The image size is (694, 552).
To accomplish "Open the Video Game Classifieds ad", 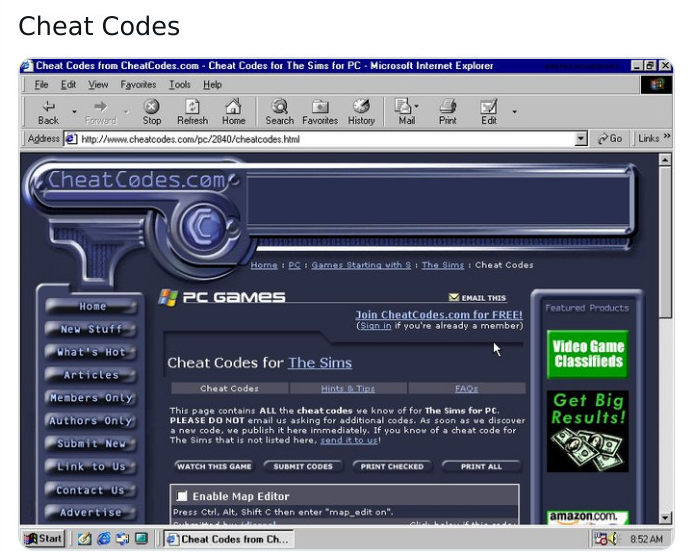I will pos(588,354).
